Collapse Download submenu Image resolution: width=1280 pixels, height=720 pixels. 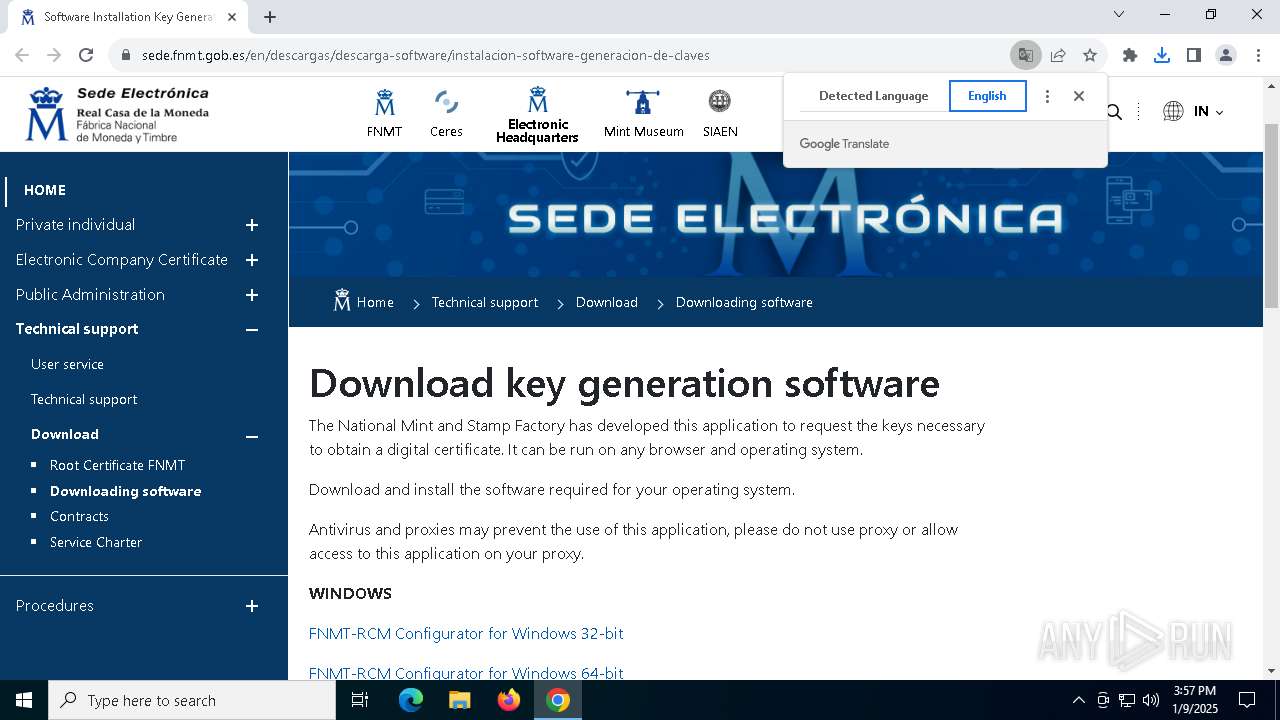pyautogui.click(x=252, y=435)
